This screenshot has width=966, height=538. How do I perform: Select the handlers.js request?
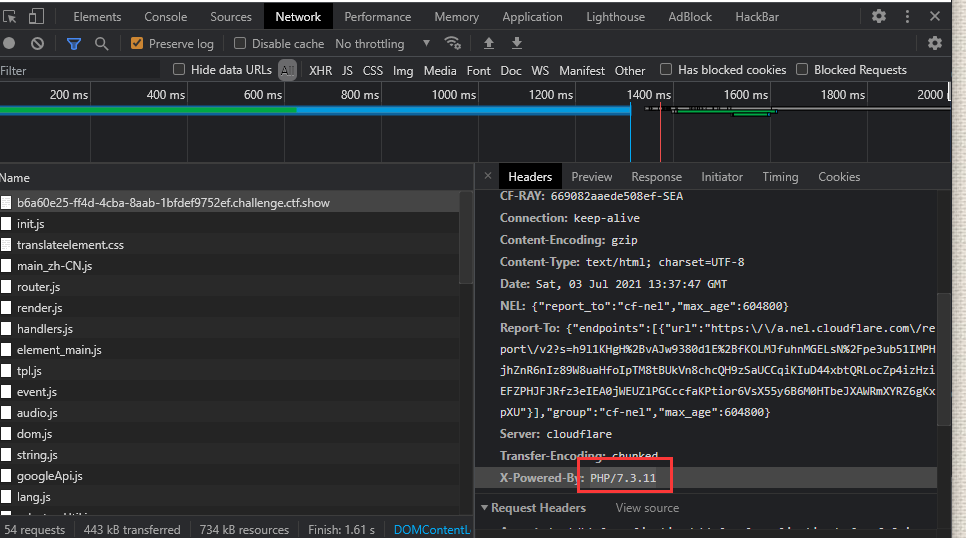click(229, 328)
